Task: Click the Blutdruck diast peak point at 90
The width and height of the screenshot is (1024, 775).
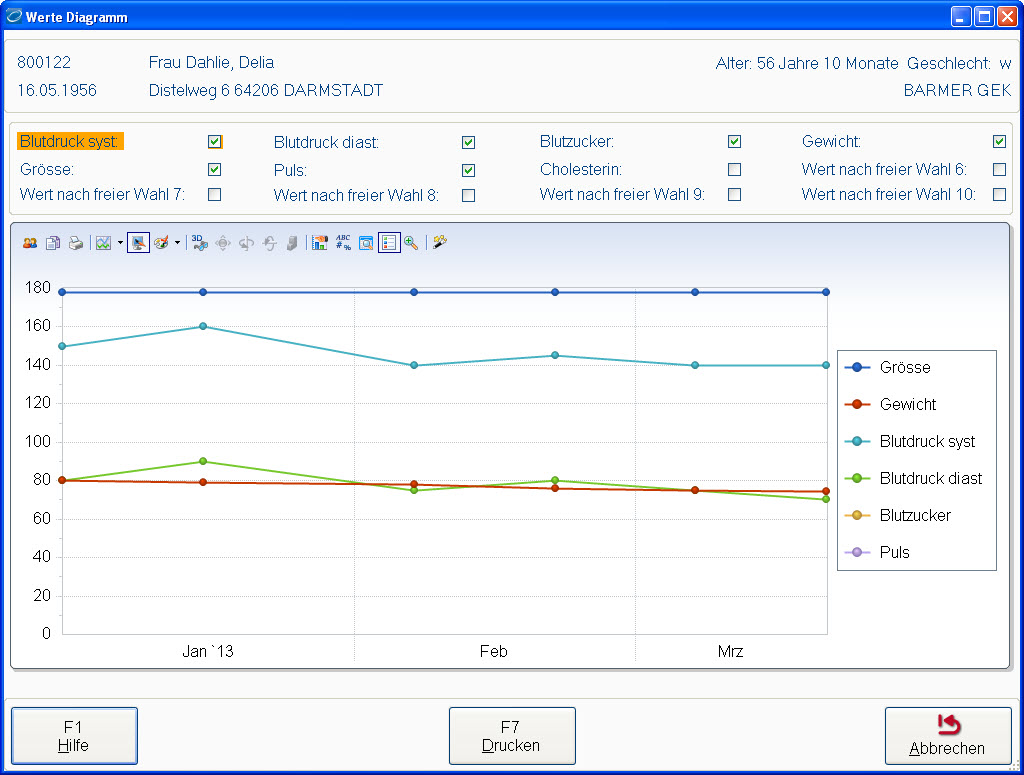Action: pyautogui.click(x=203, y=462)
